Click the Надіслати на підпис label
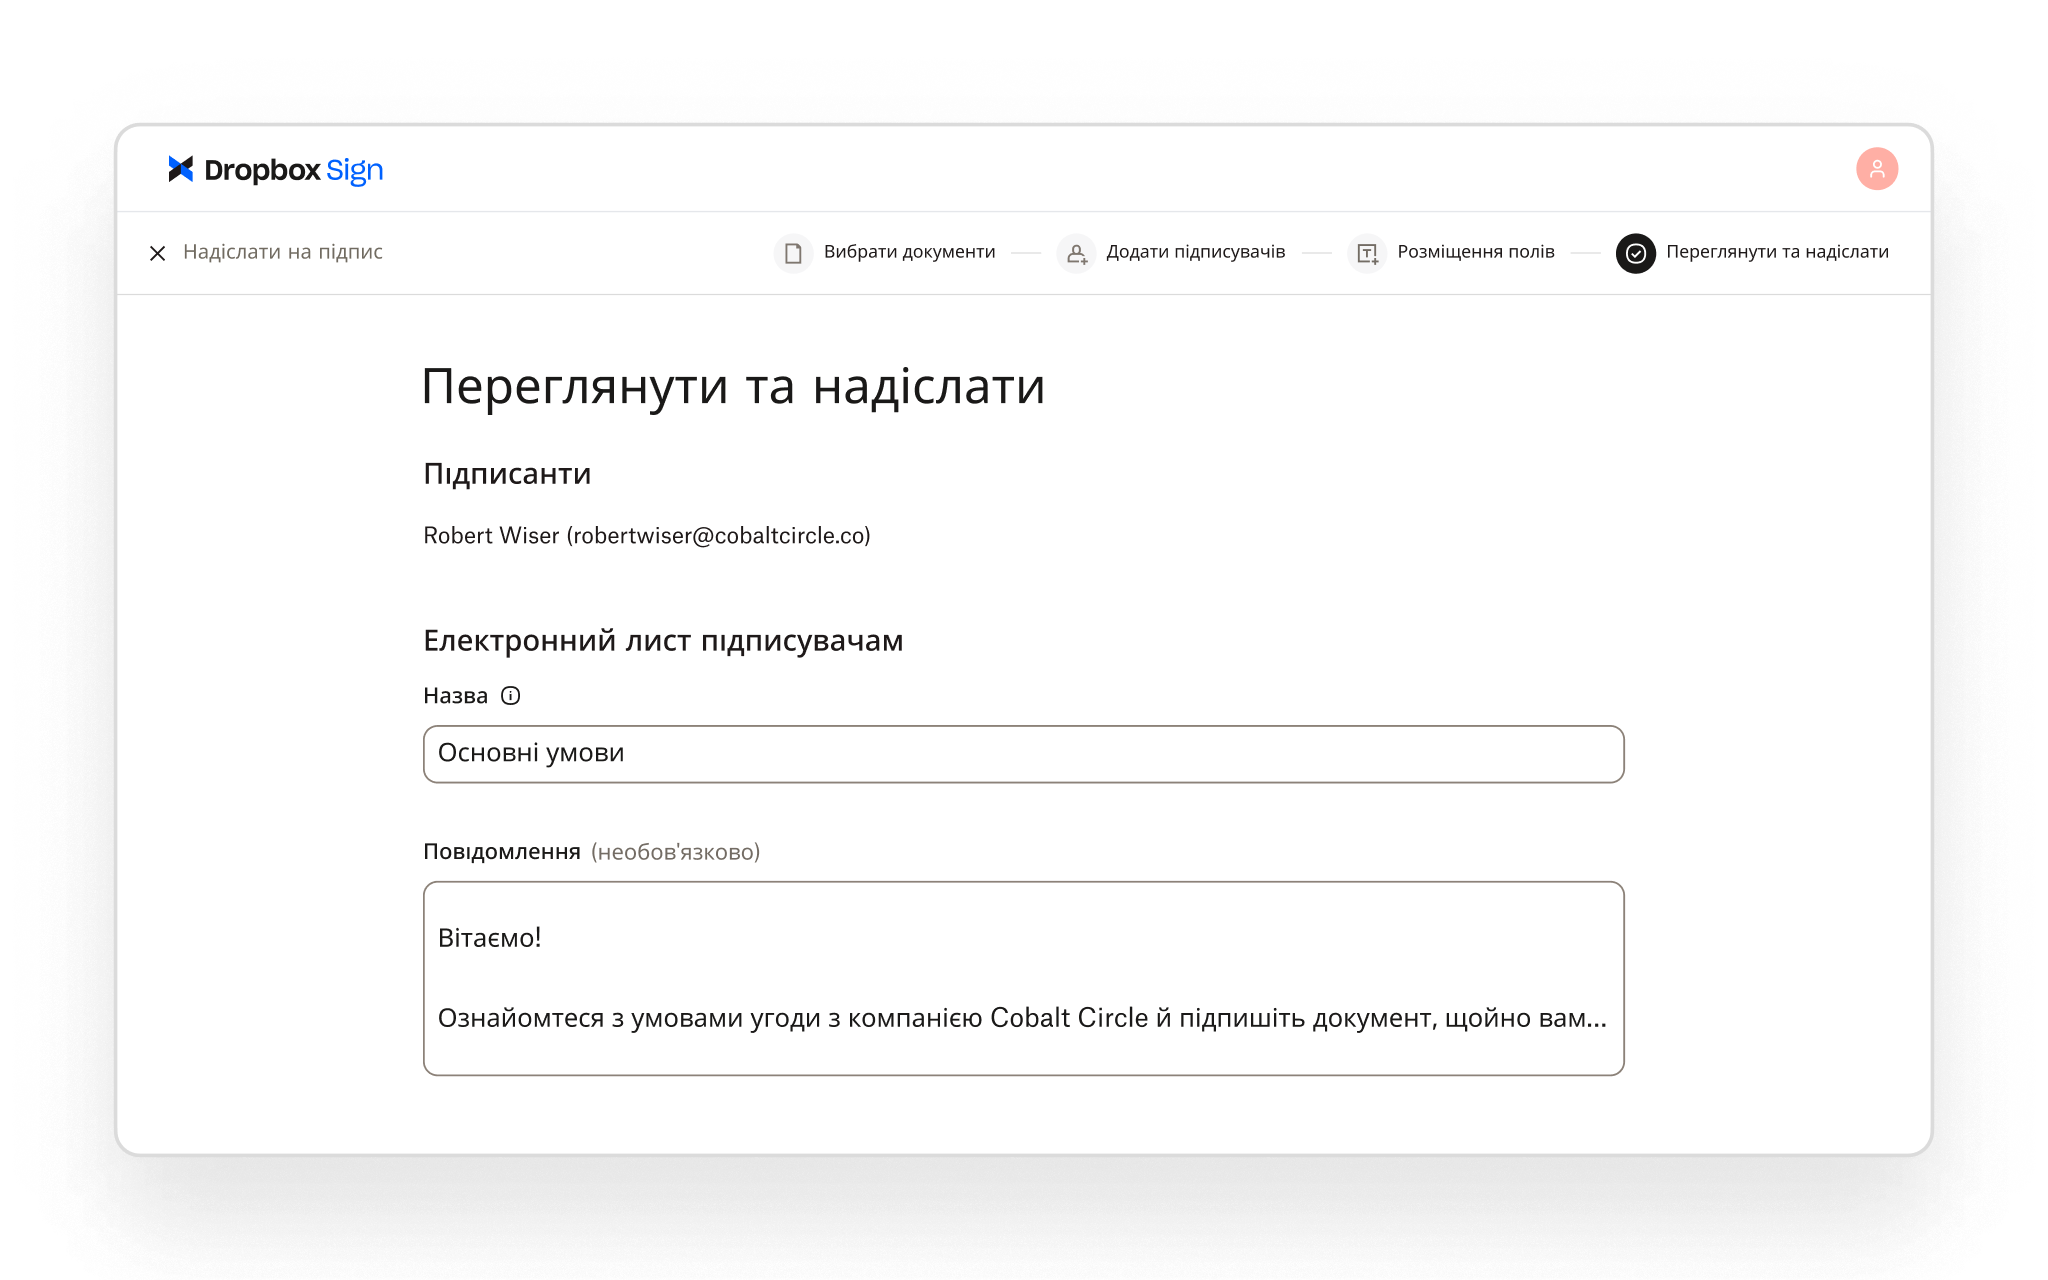This screenshot has width=2048, height=1280. click(x=283, y=252)
